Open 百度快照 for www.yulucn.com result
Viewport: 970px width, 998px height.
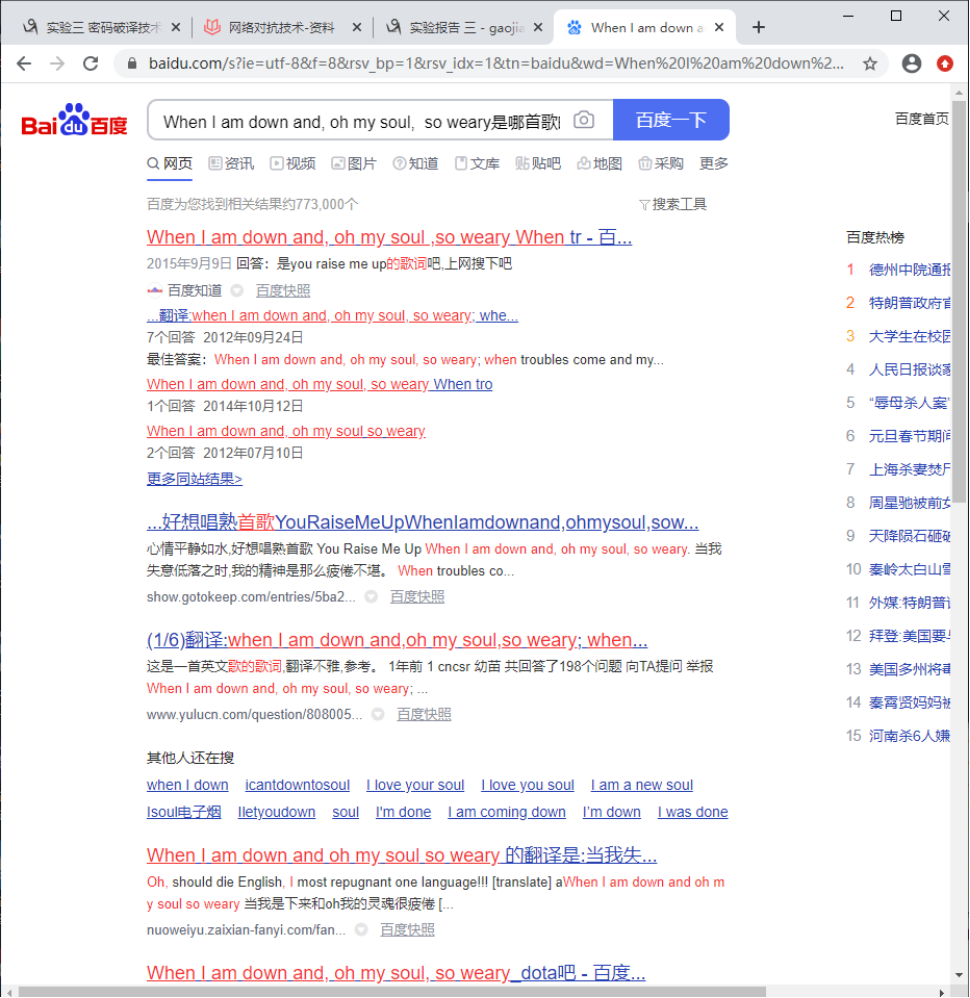tap(424, 715)
